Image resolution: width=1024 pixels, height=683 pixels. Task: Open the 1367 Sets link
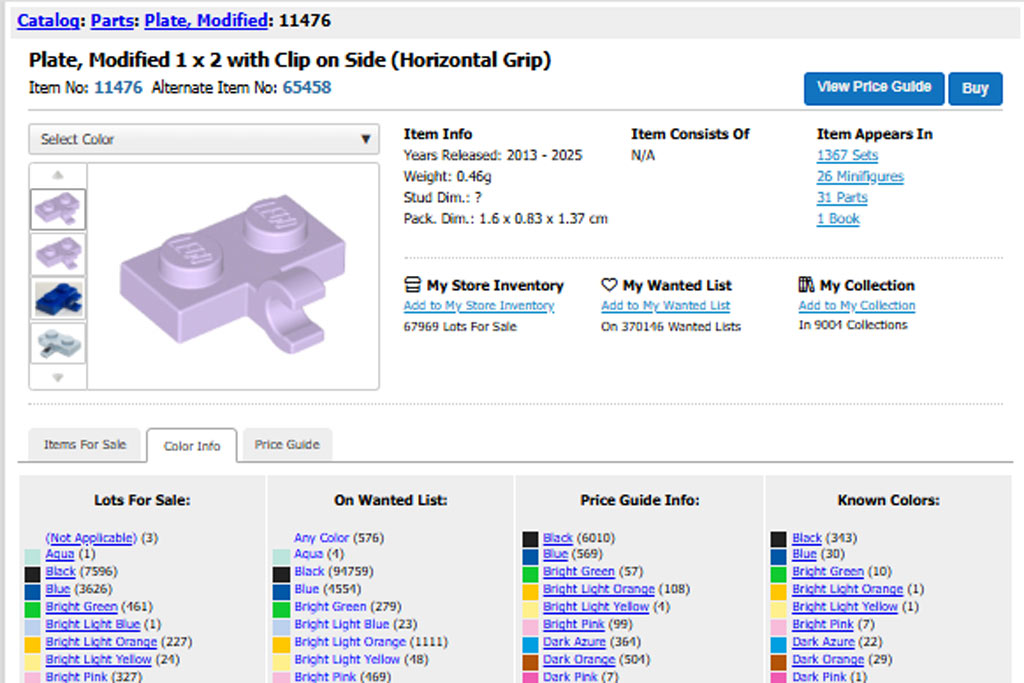point(847,155)
